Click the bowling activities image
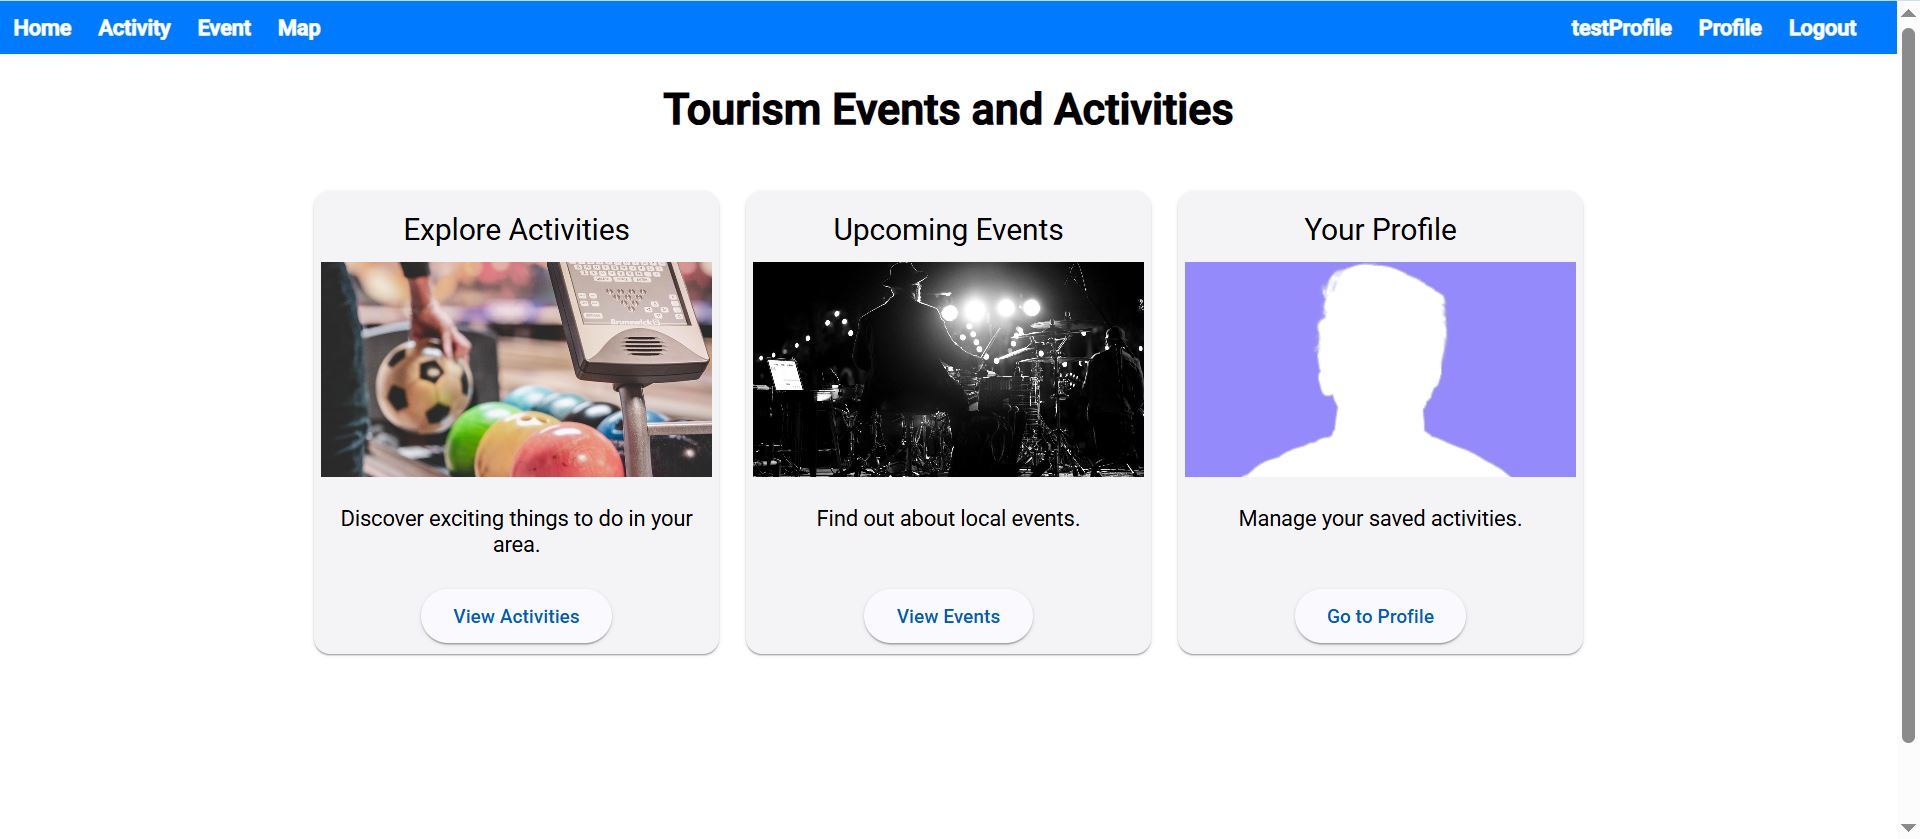The image size is (1920, 839). point(515,369)
